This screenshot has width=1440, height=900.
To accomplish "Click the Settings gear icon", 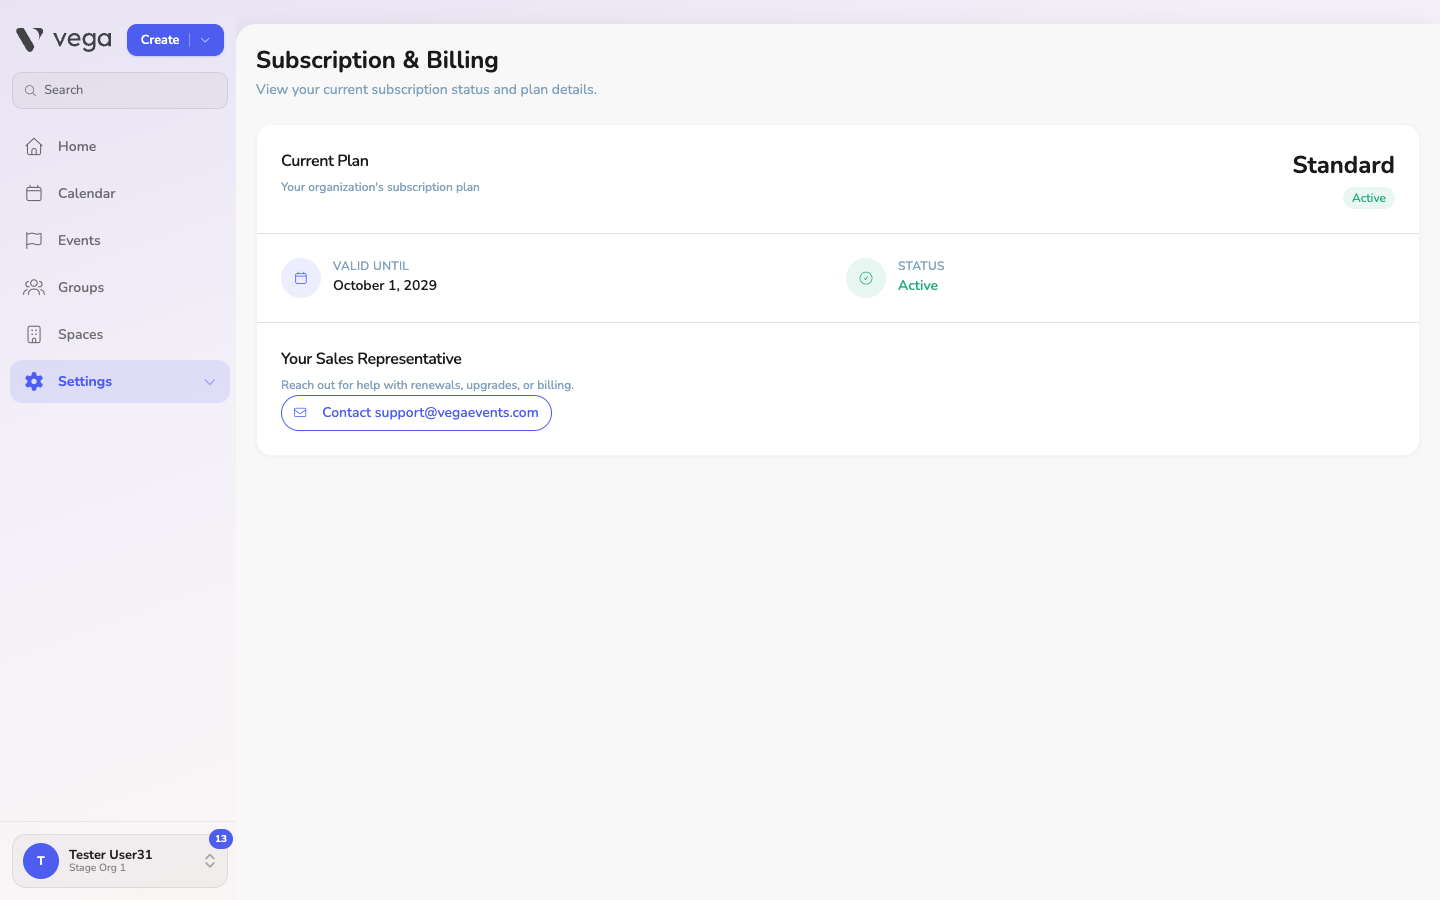I will (x=34, y=382).
